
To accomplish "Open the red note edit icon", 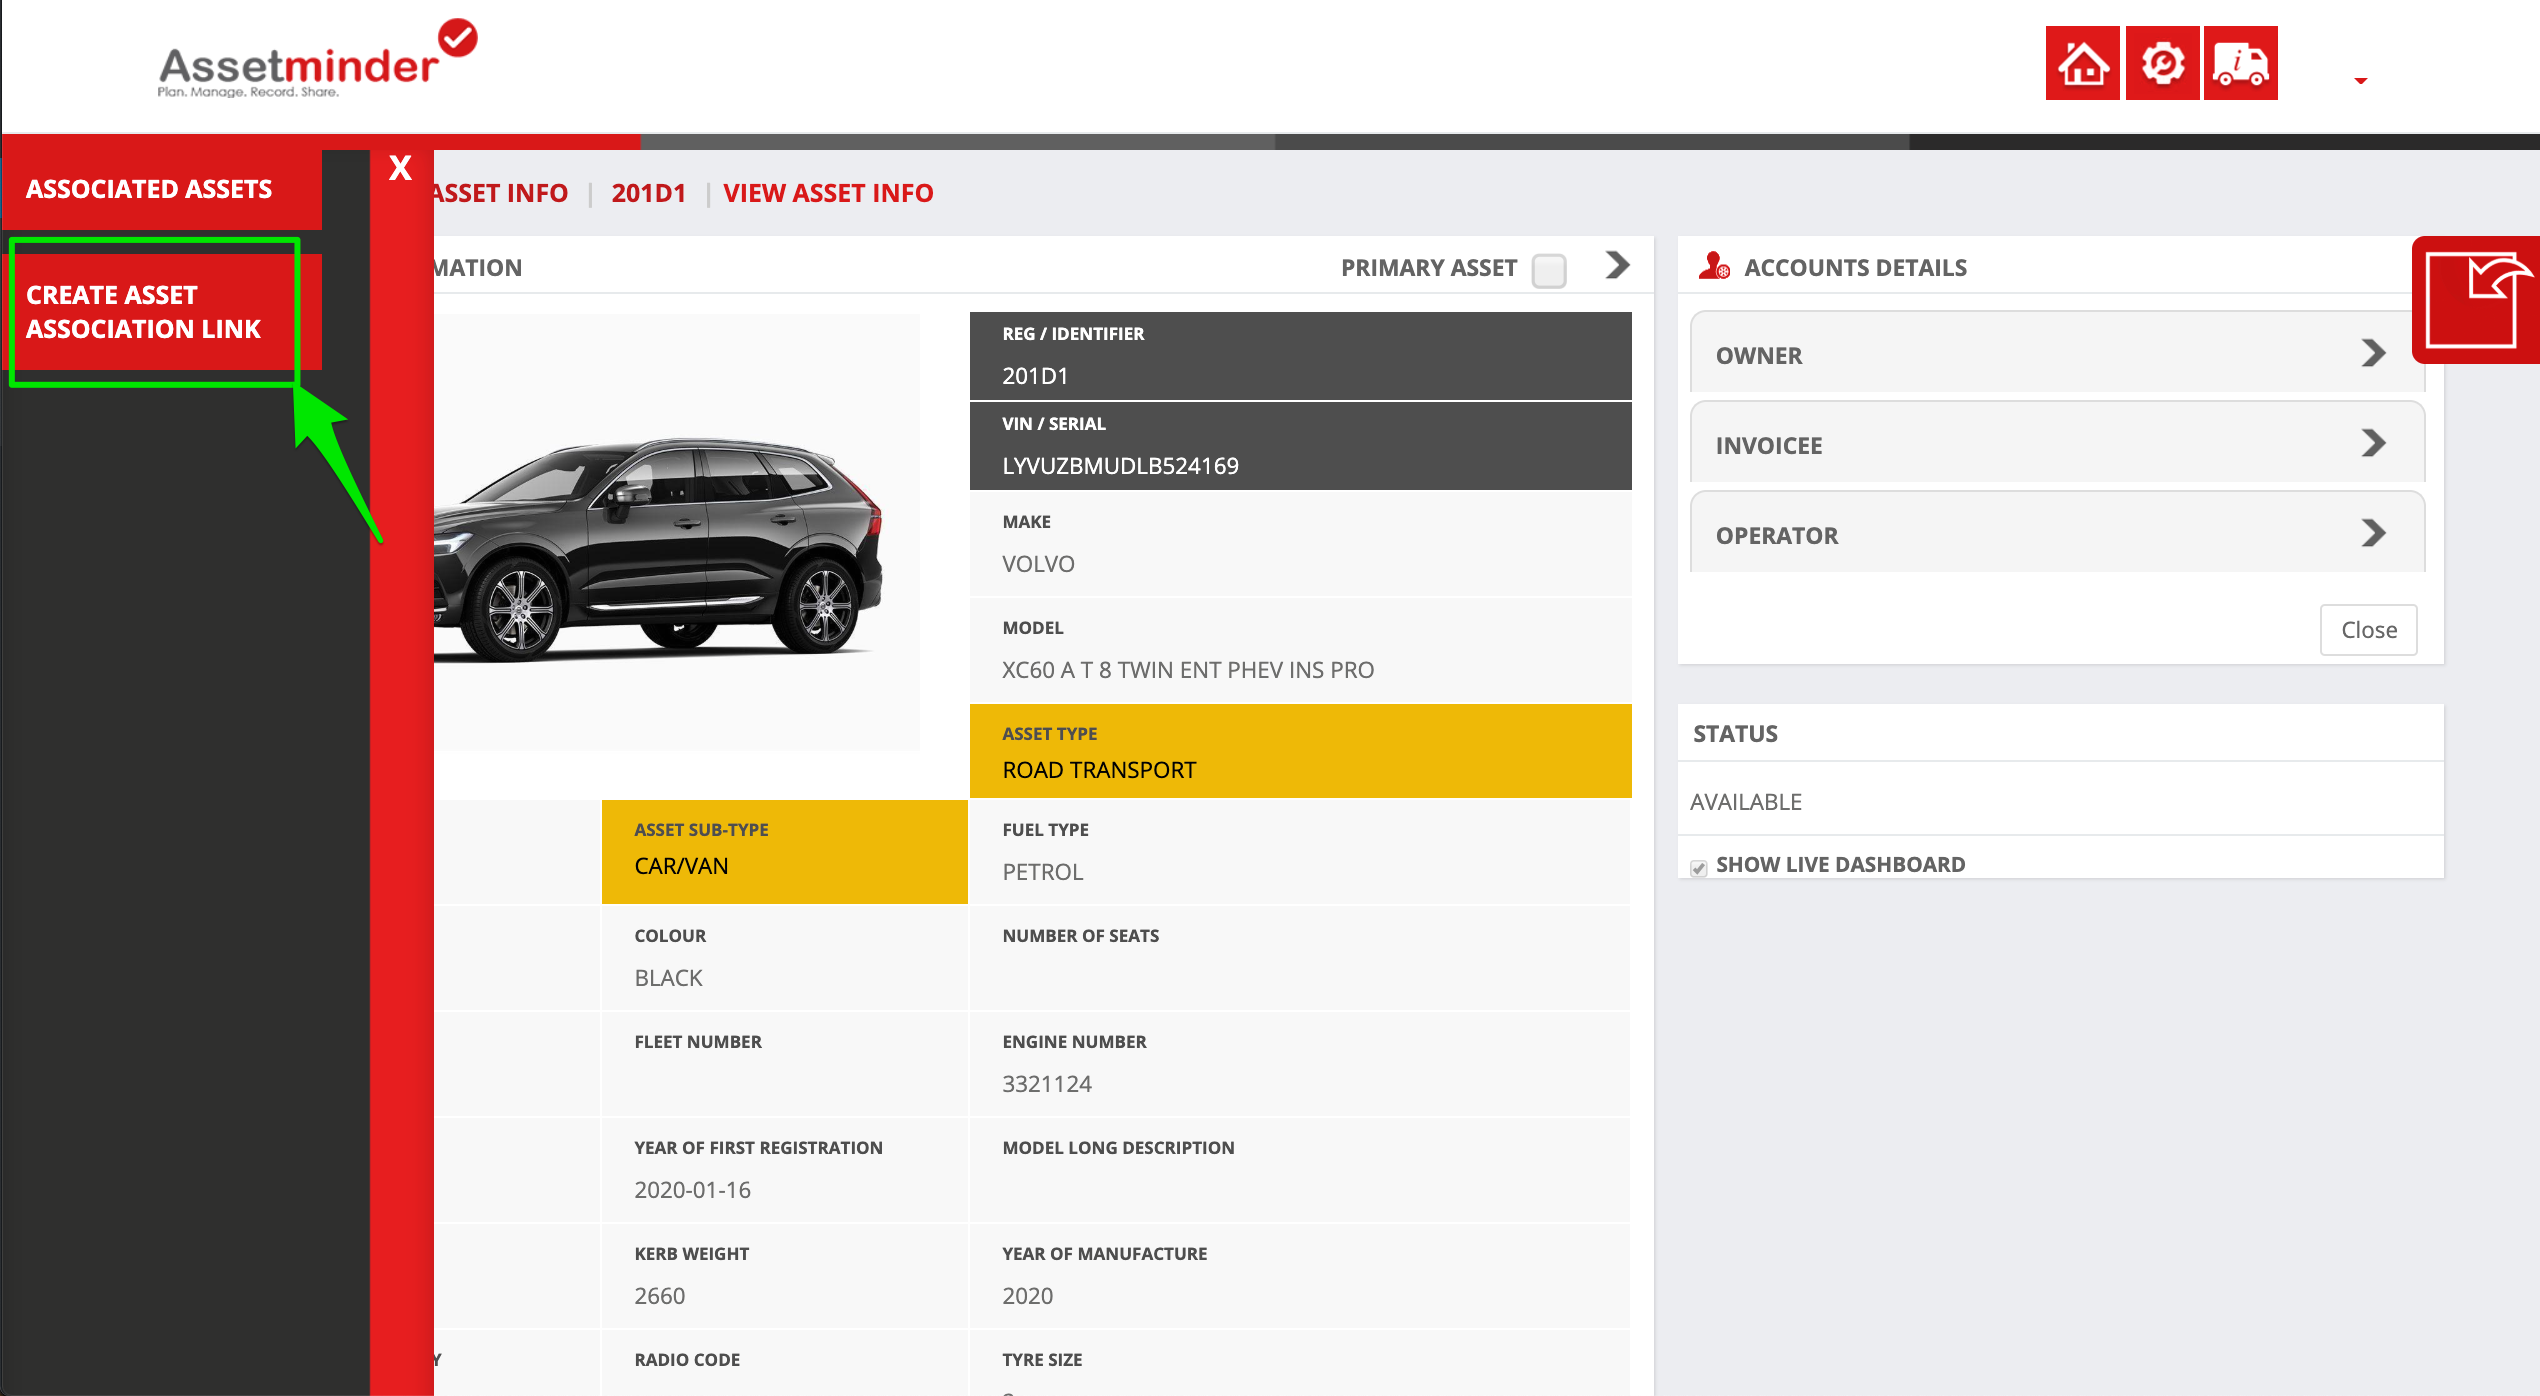I will point(2477,300).
